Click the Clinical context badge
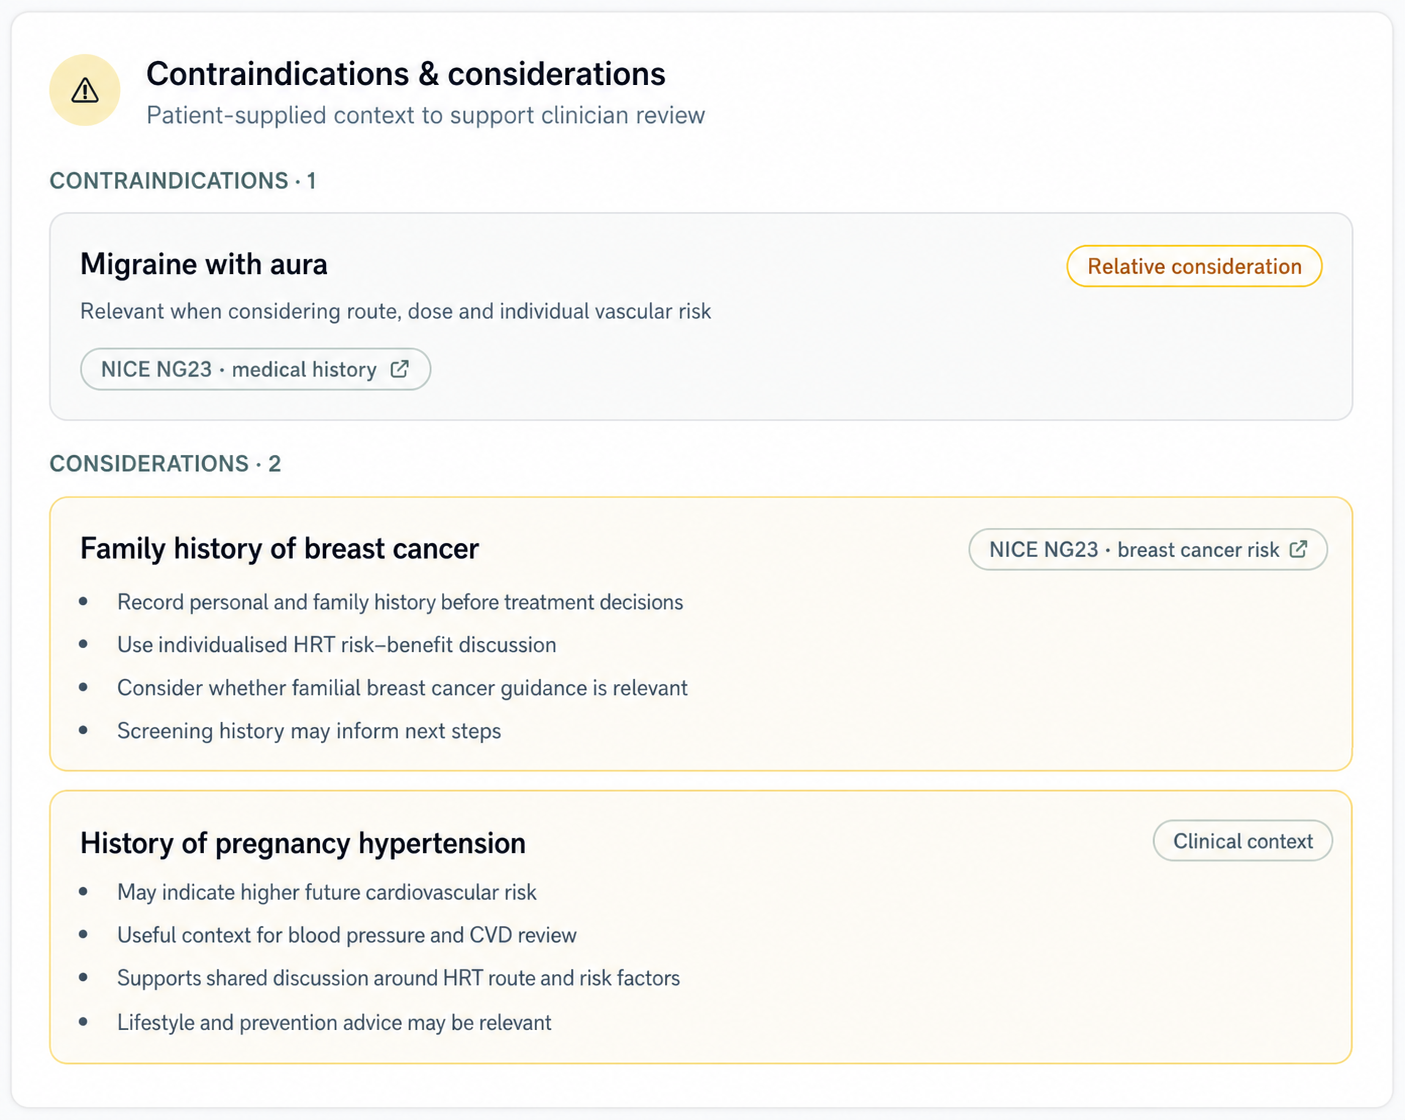Image resolution: width=1405 pixels, height=1120 pixels. click(1242, 841)
